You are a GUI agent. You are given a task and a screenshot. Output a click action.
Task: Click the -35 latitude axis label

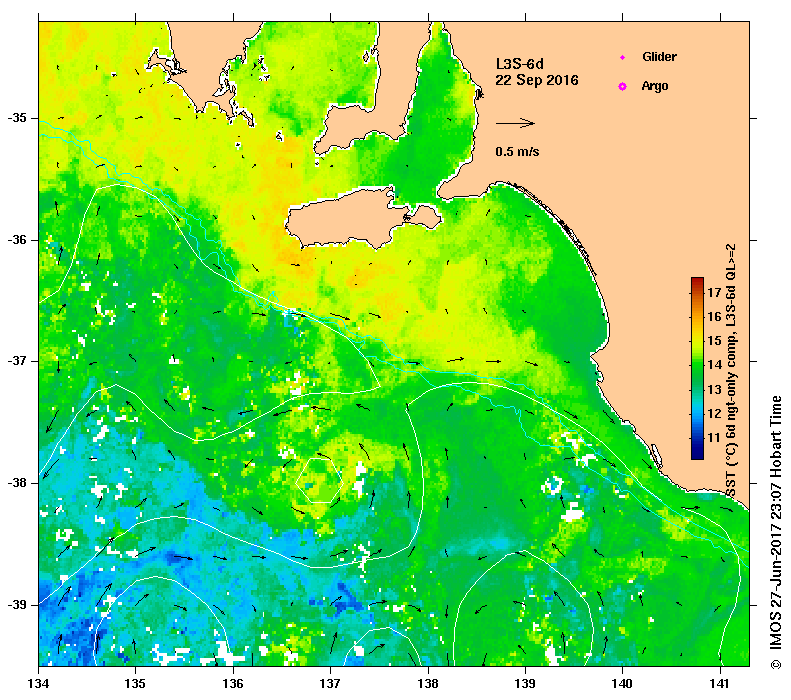(17, 118)
